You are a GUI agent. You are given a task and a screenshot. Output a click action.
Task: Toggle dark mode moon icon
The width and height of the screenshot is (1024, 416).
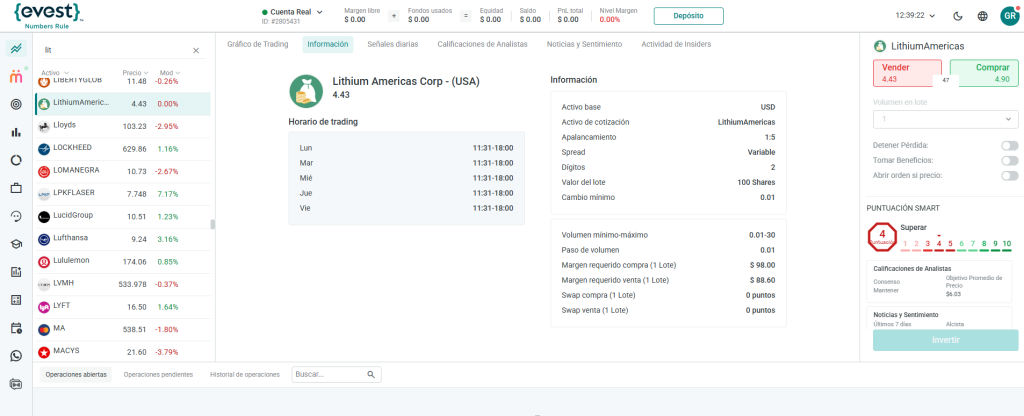click(958, 16)
